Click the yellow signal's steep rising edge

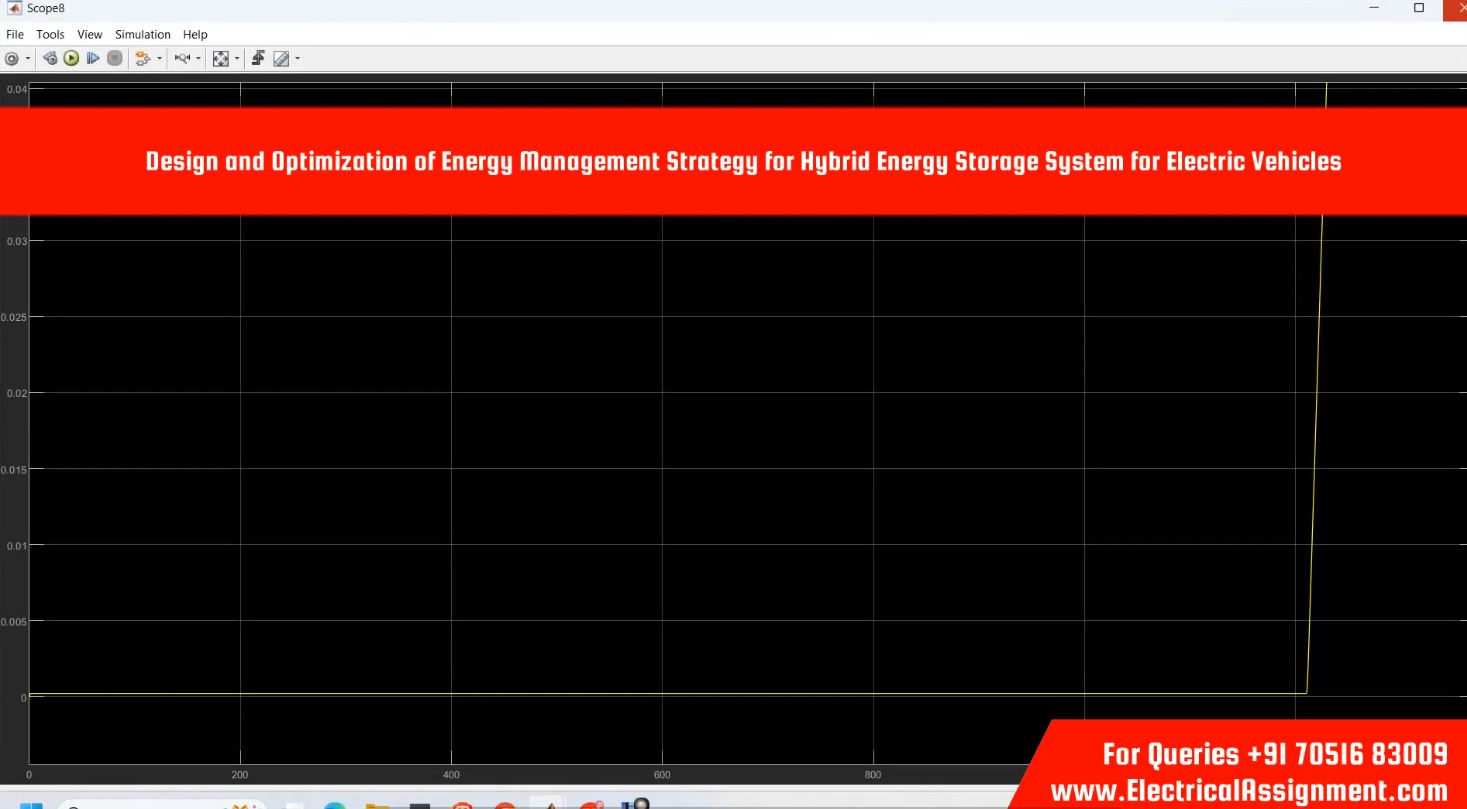pos(1316,400)
